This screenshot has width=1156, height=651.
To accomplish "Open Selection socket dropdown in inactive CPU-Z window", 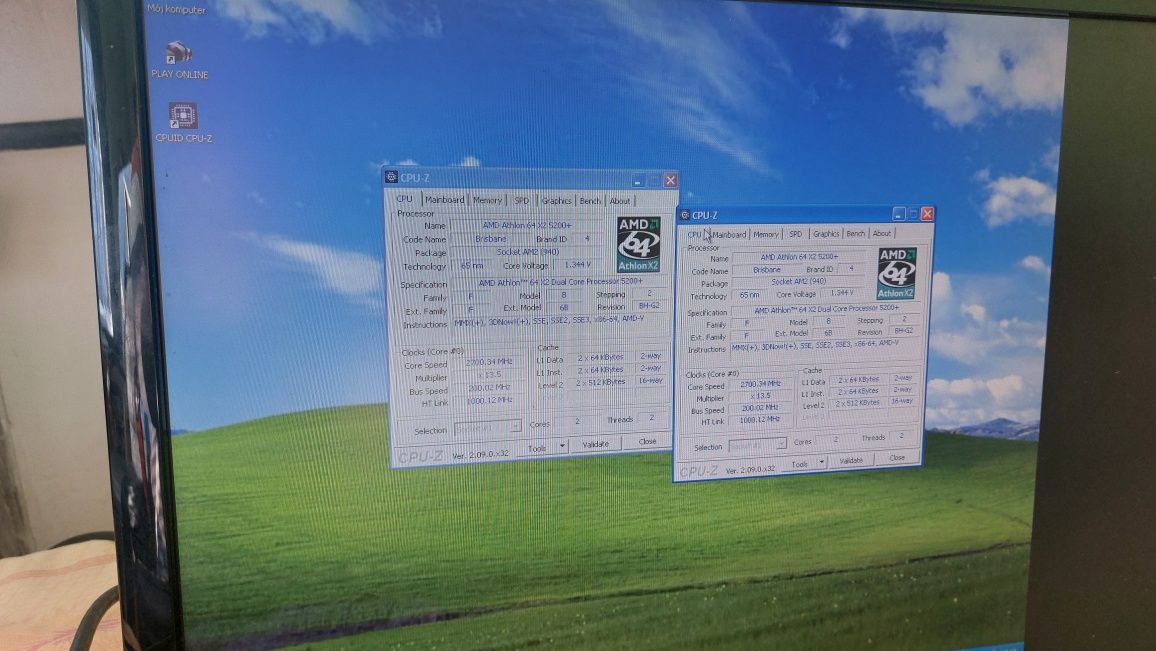I will coord(488,427).
